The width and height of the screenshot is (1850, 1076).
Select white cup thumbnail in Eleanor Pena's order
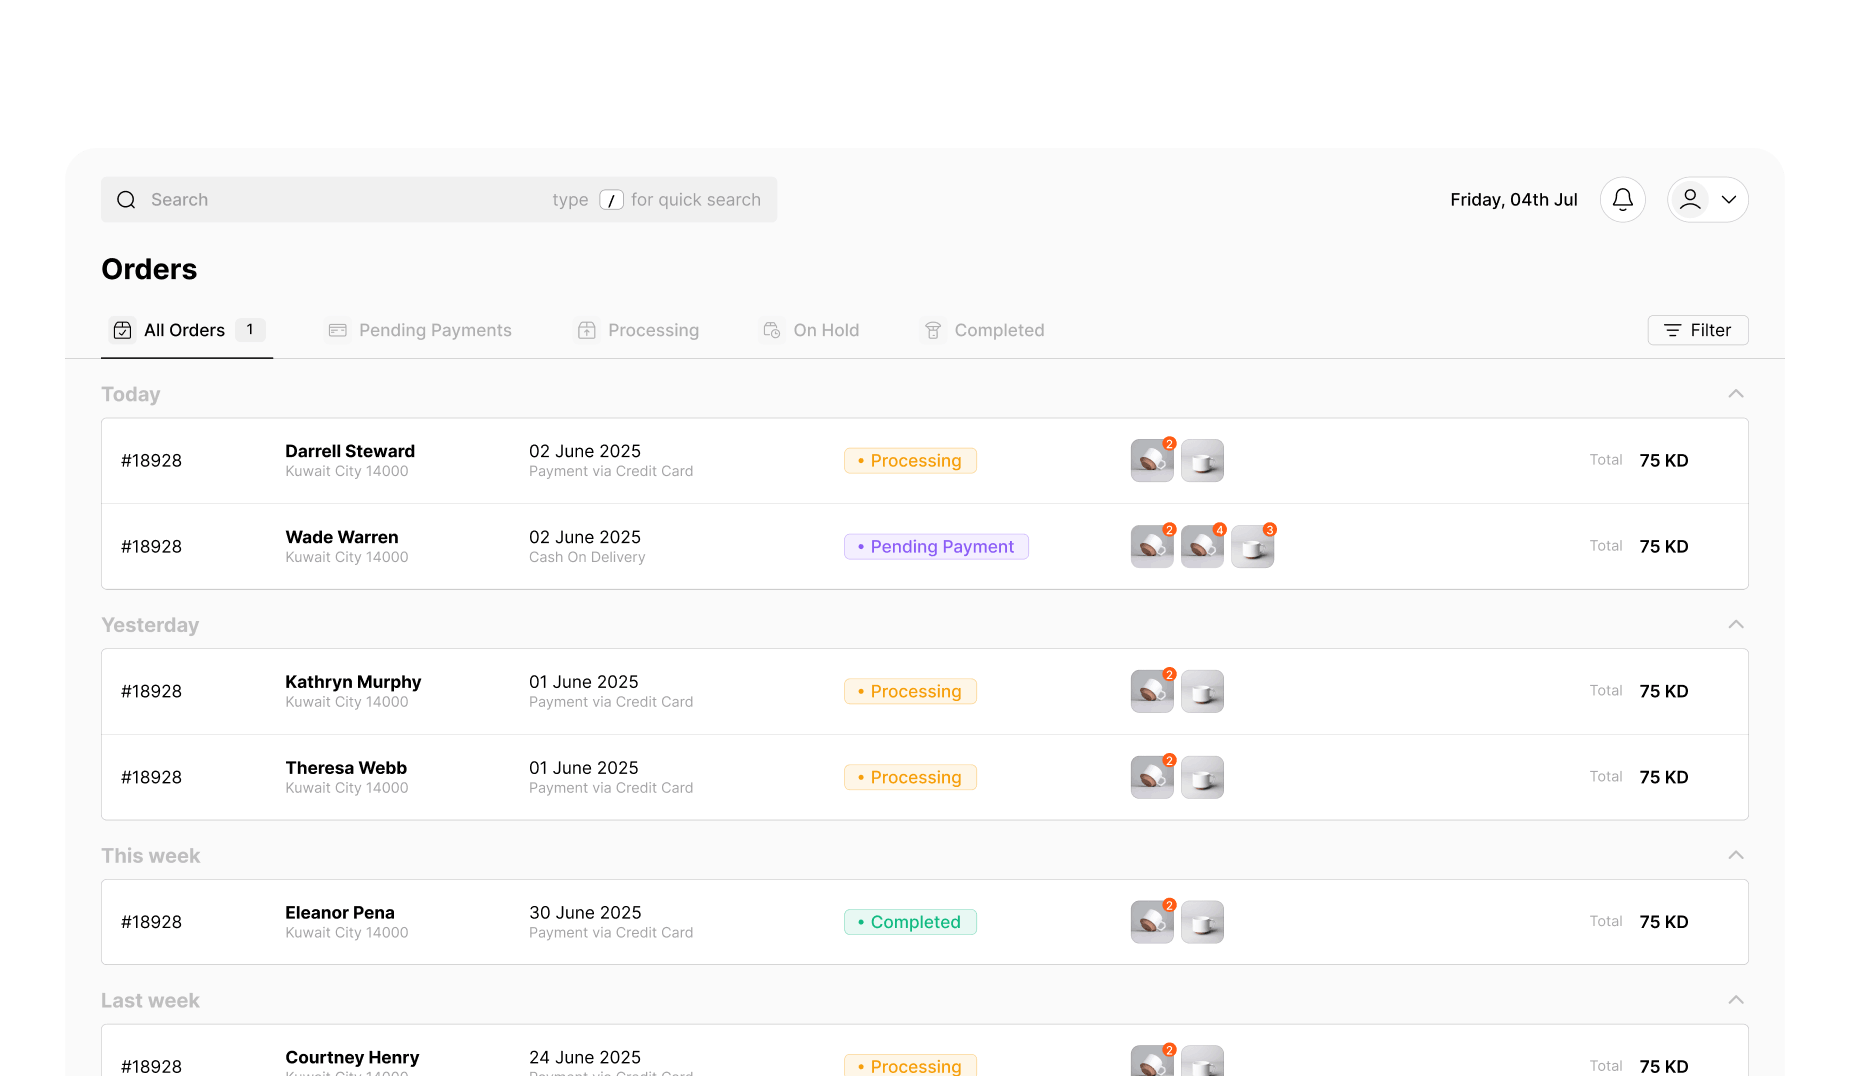tap(1202, 923)
